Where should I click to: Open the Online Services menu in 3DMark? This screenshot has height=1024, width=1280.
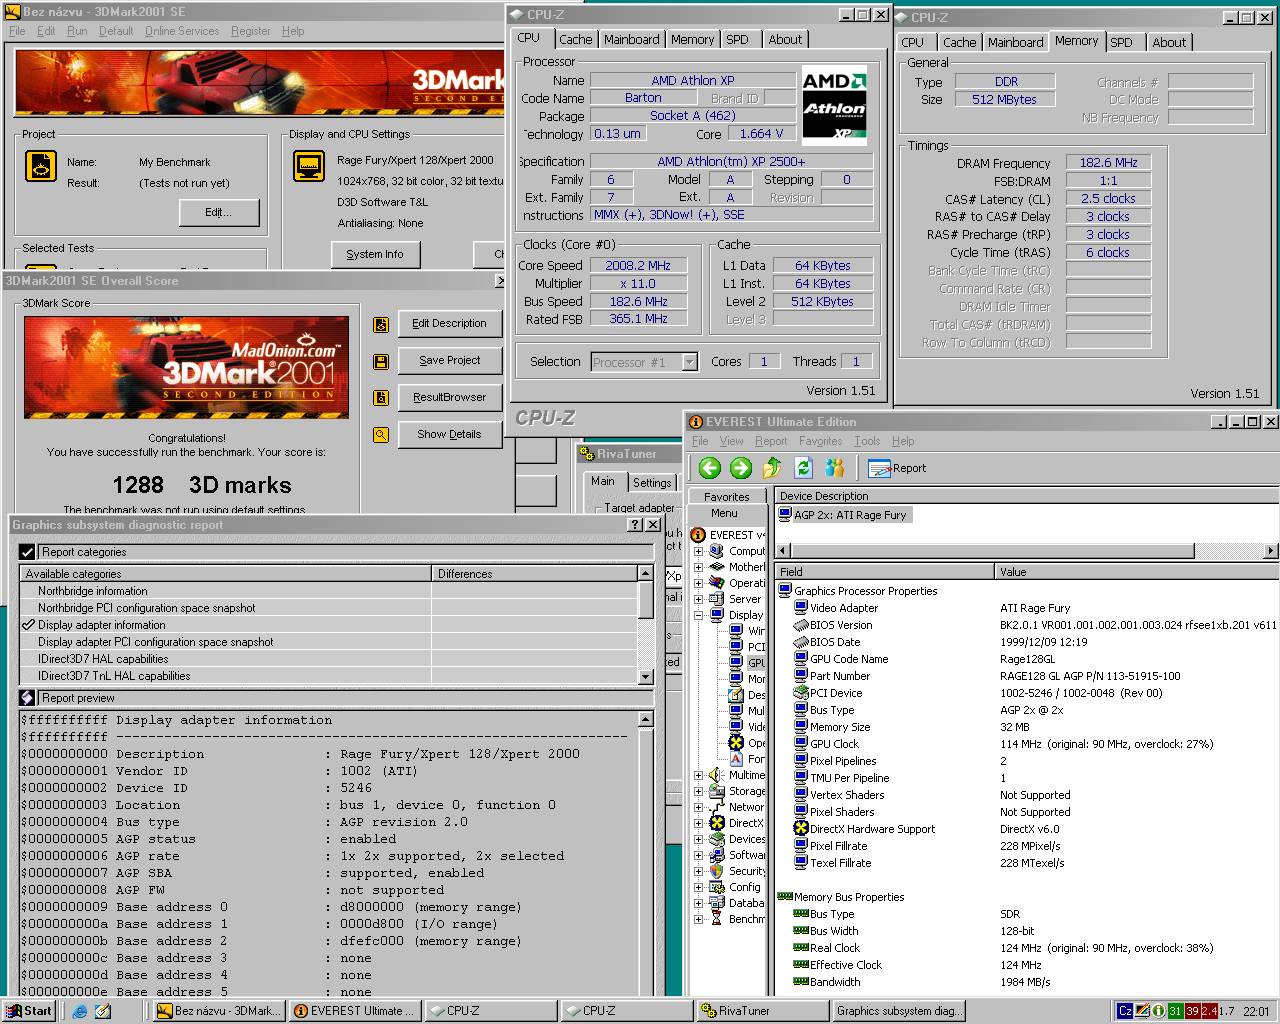182,31
